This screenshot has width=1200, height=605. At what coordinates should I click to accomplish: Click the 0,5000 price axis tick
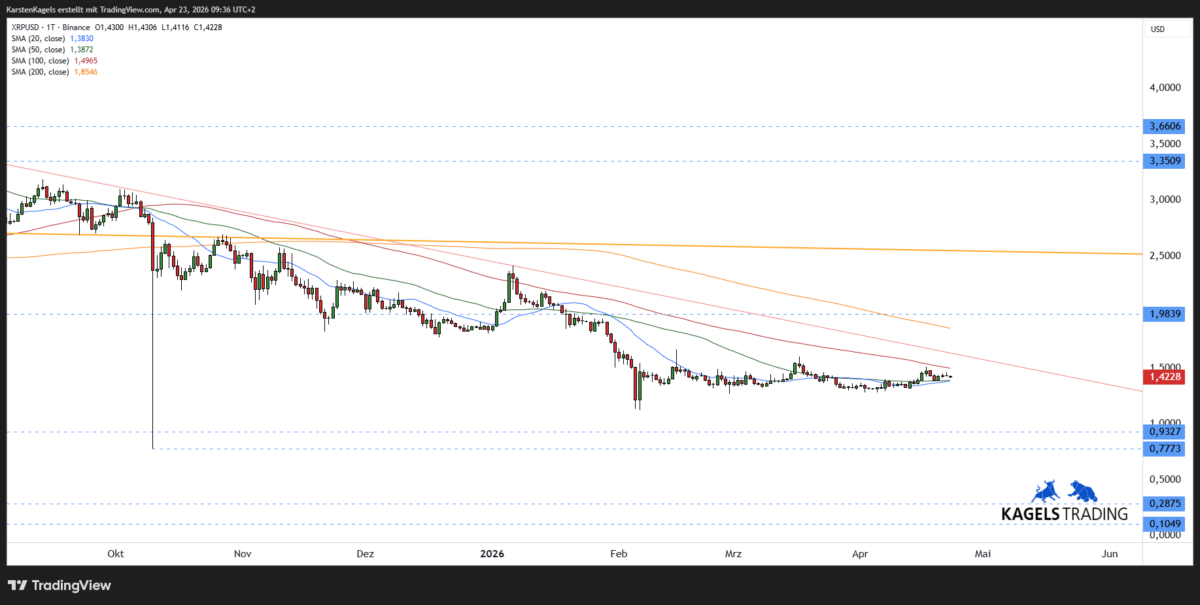pos(1166,478)
